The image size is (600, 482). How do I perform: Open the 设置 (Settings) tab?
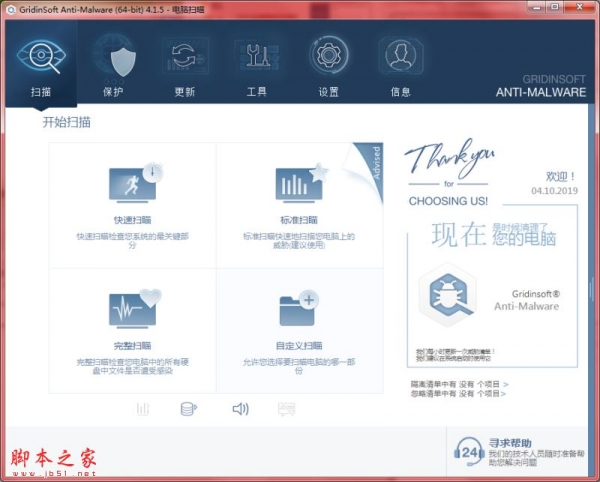point(328,64)
